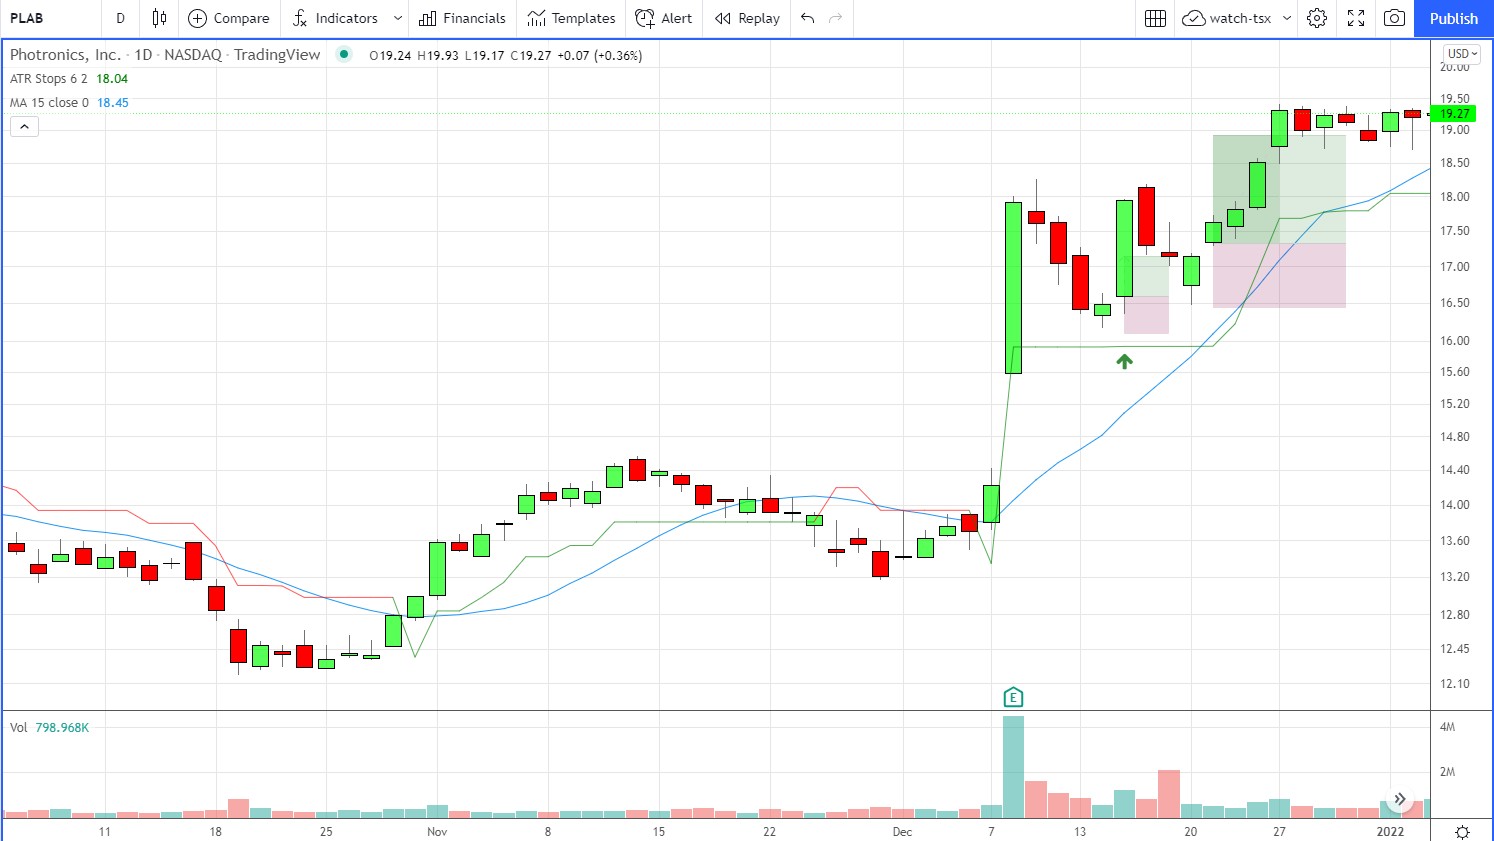Open the D daily interval selector
1494x841 pixels.
(x=120, y=18)
